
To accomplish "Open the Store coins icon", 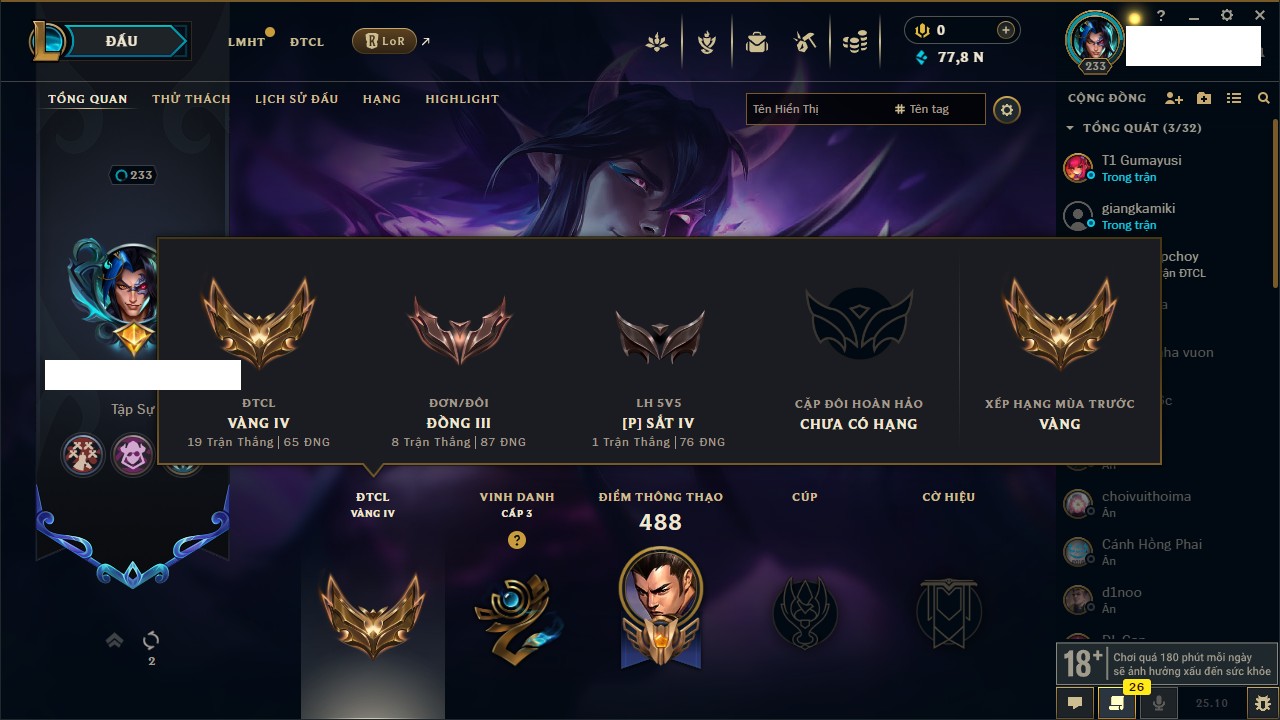I will [x=854, y=42].
